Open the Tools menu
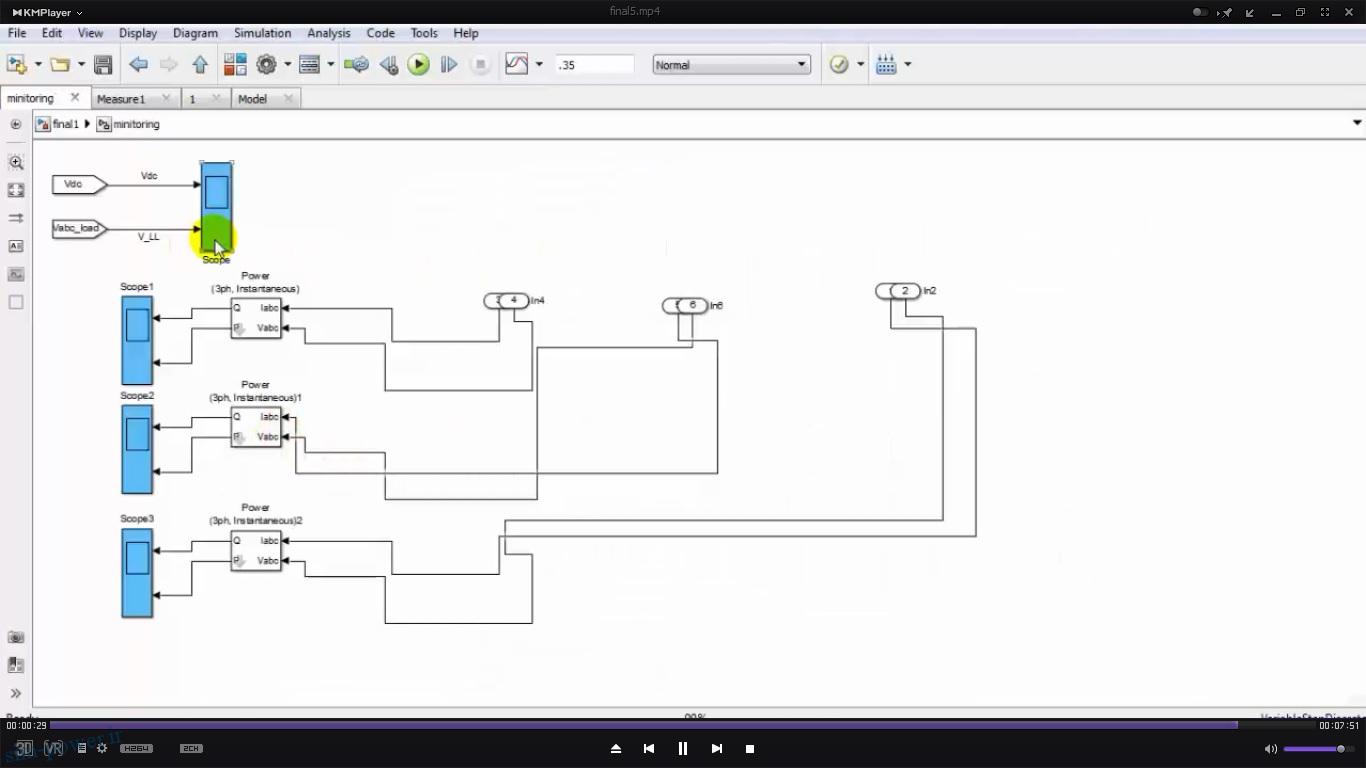The image size is (1366, 768). 424,33
